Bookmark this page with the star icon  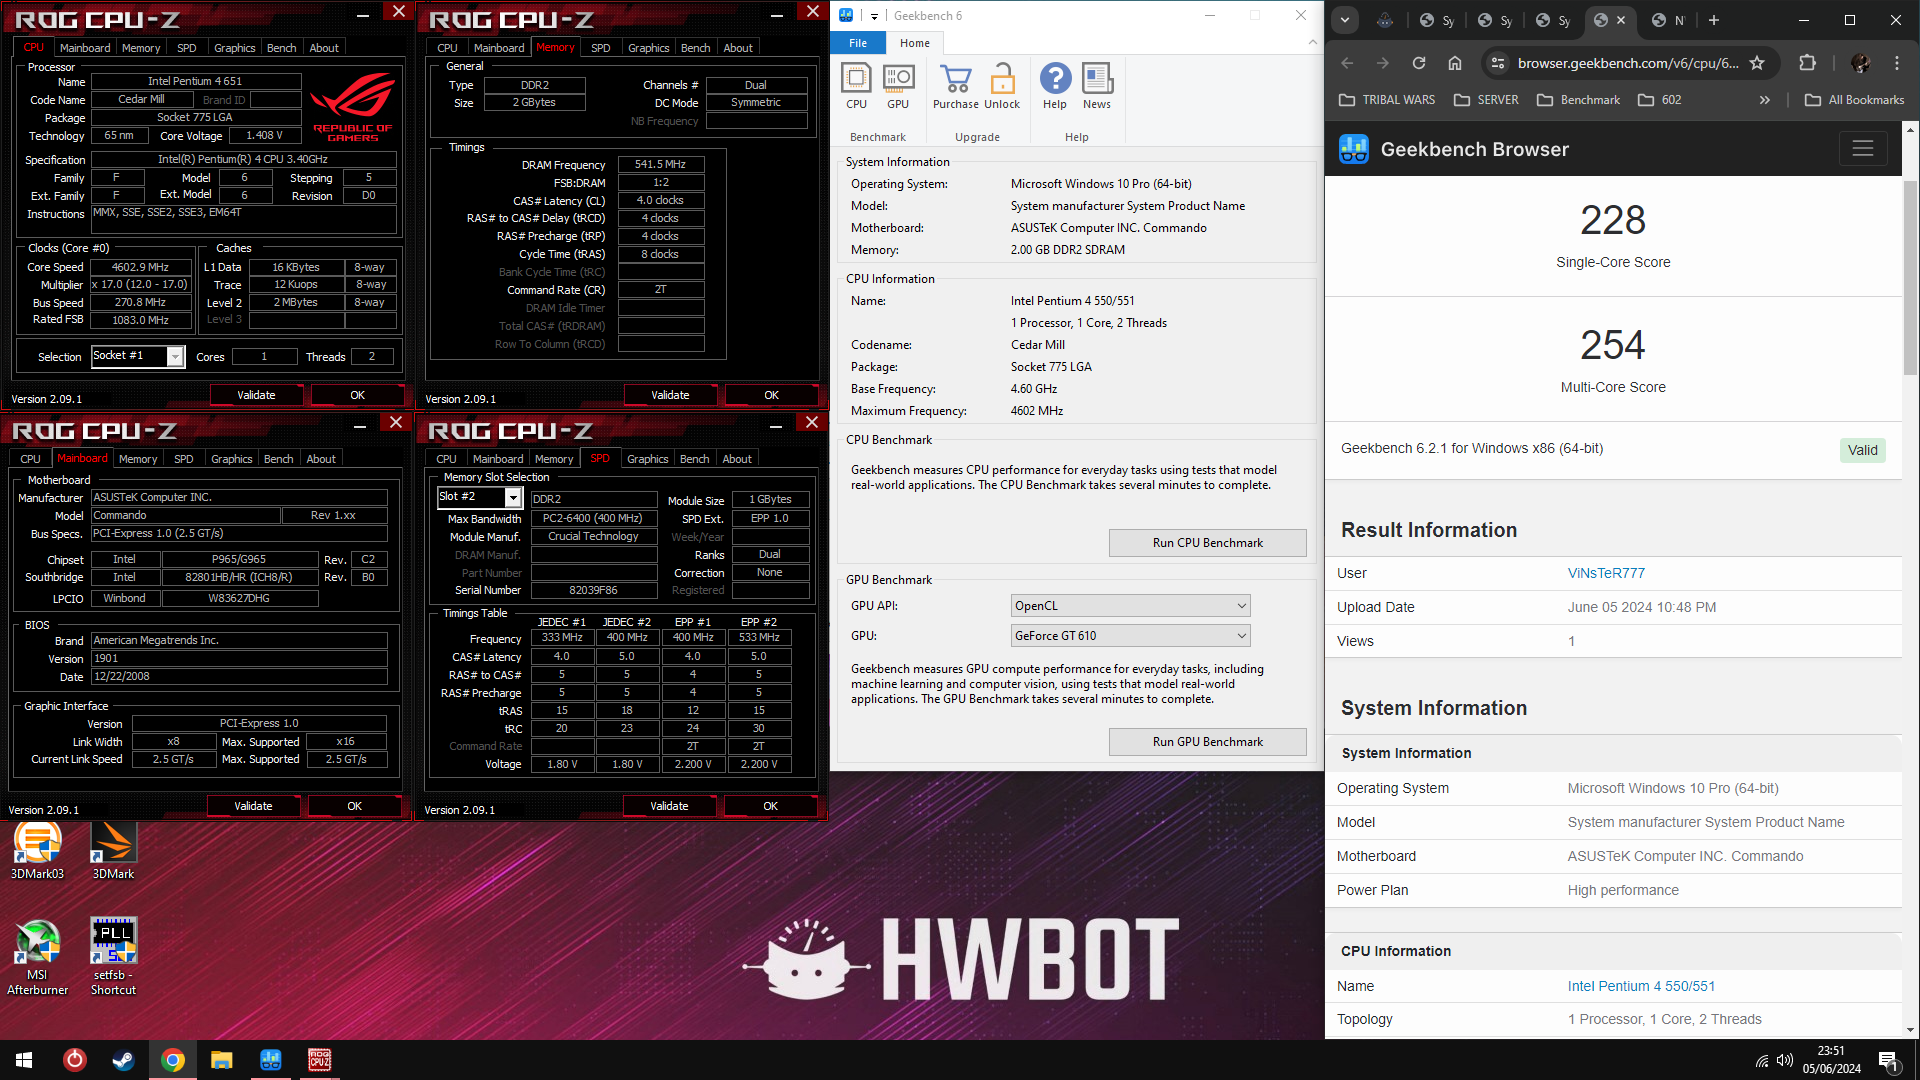[x=1757, y=63]
